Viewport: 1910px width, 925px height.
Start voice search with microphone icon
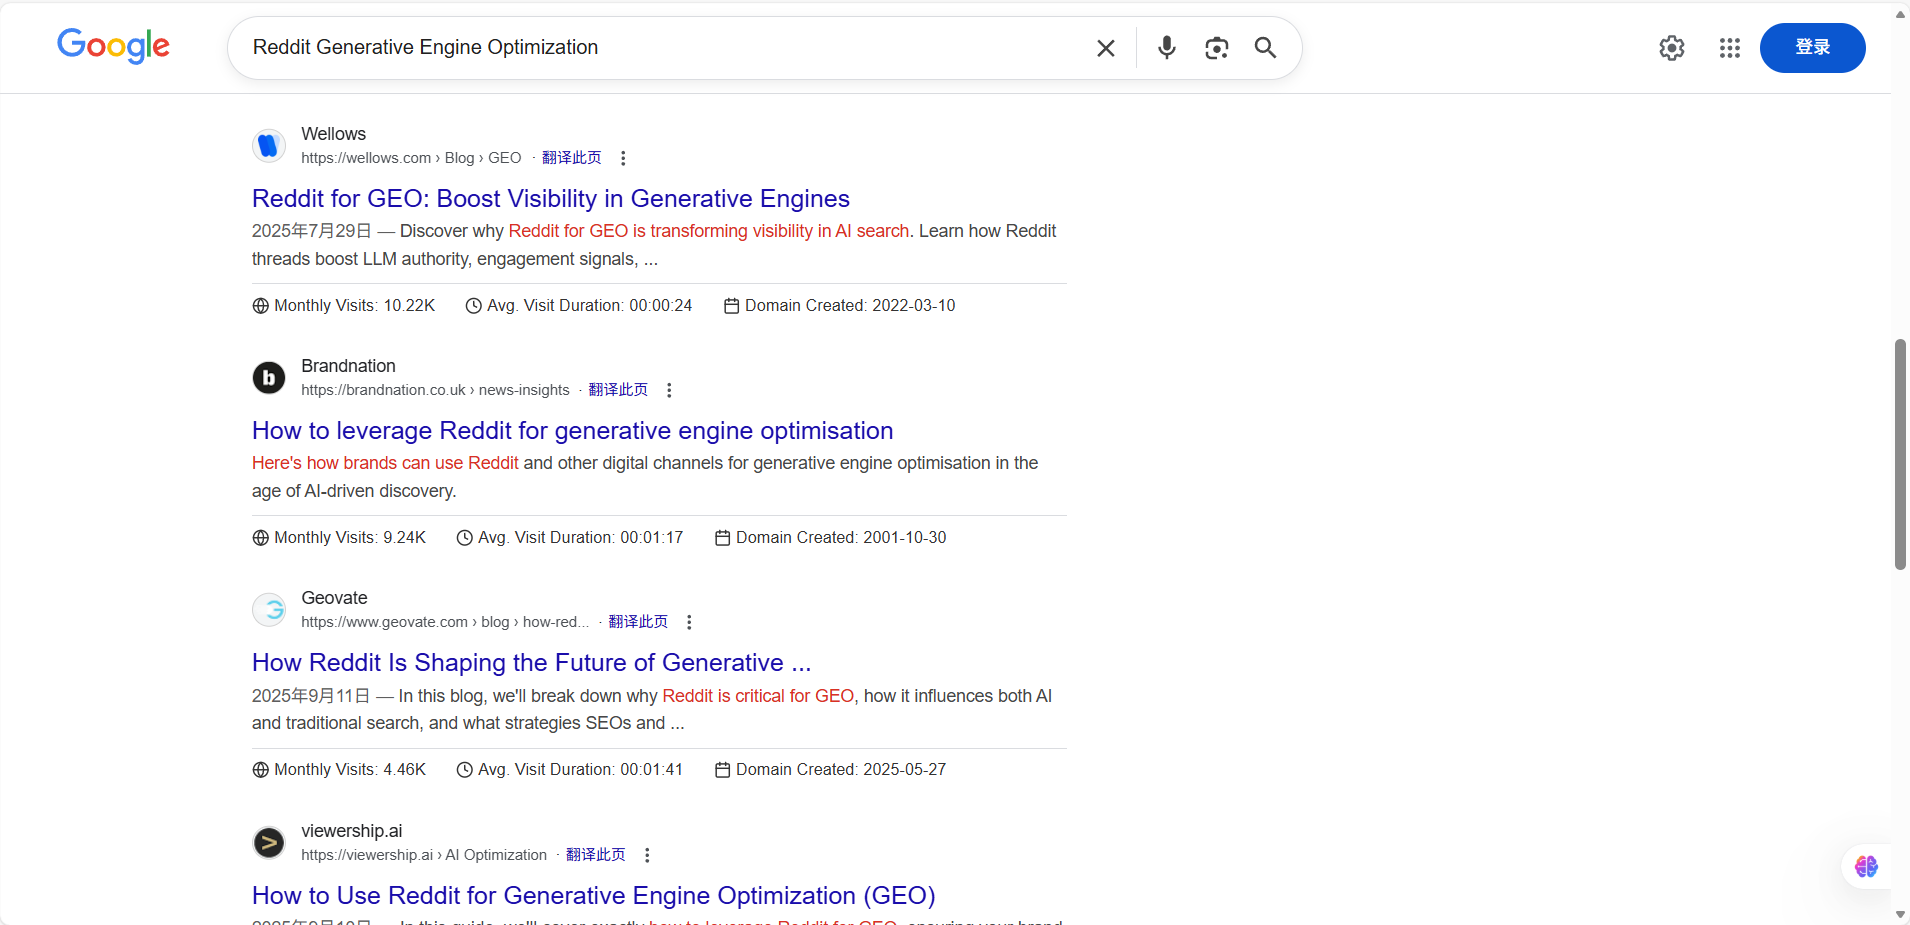1166,48
